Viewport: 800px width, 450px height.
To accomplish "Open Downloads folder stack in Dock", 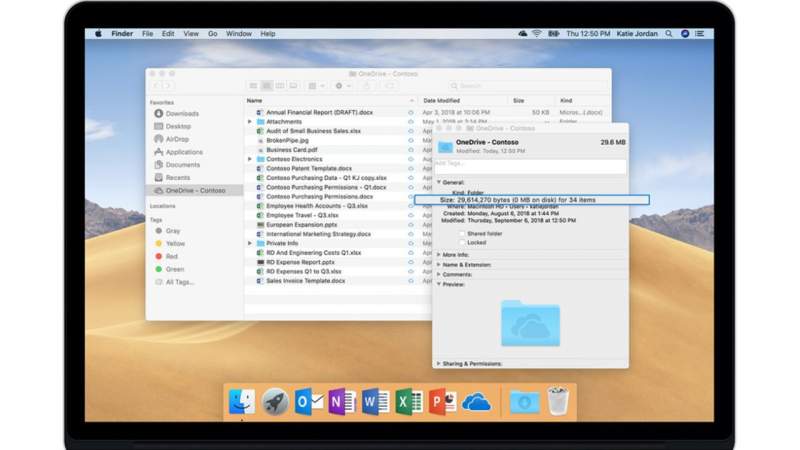I will point(524,402).
